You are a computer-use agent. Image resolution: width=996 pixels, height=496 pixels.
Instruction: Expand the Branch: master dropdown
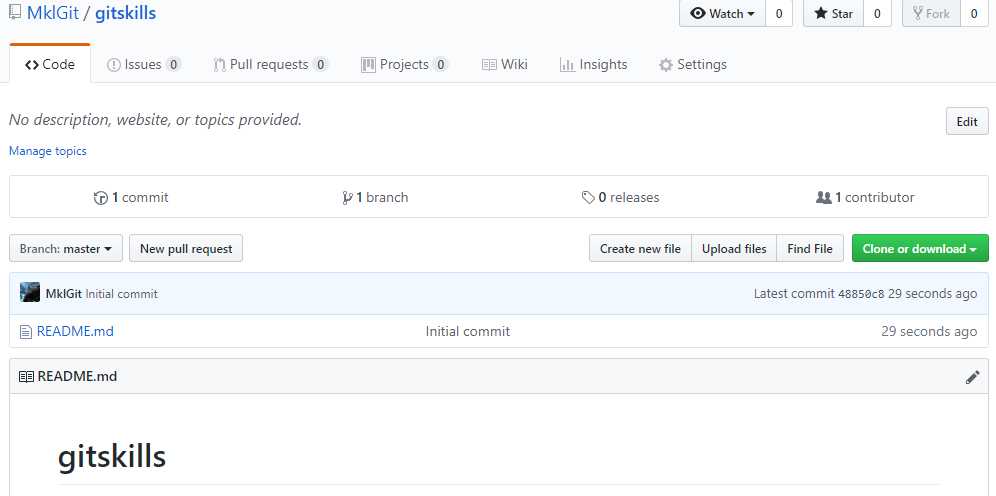click(x=65, y=248)
